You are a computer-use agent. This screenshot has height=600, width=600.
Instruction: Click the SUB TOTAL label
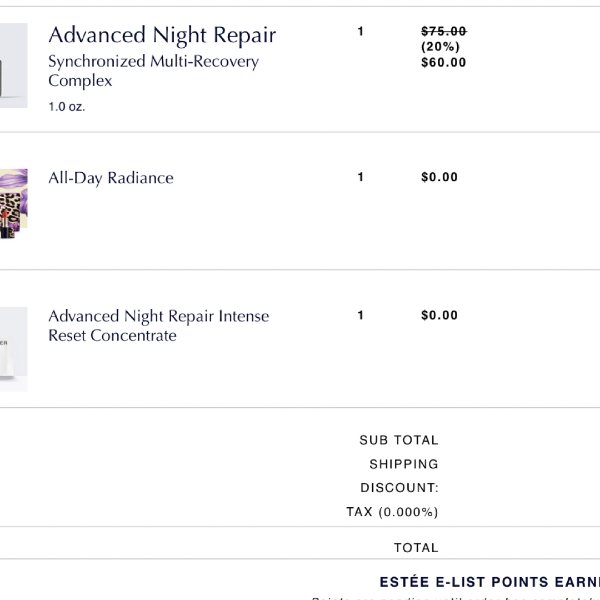tap(399, 440)
